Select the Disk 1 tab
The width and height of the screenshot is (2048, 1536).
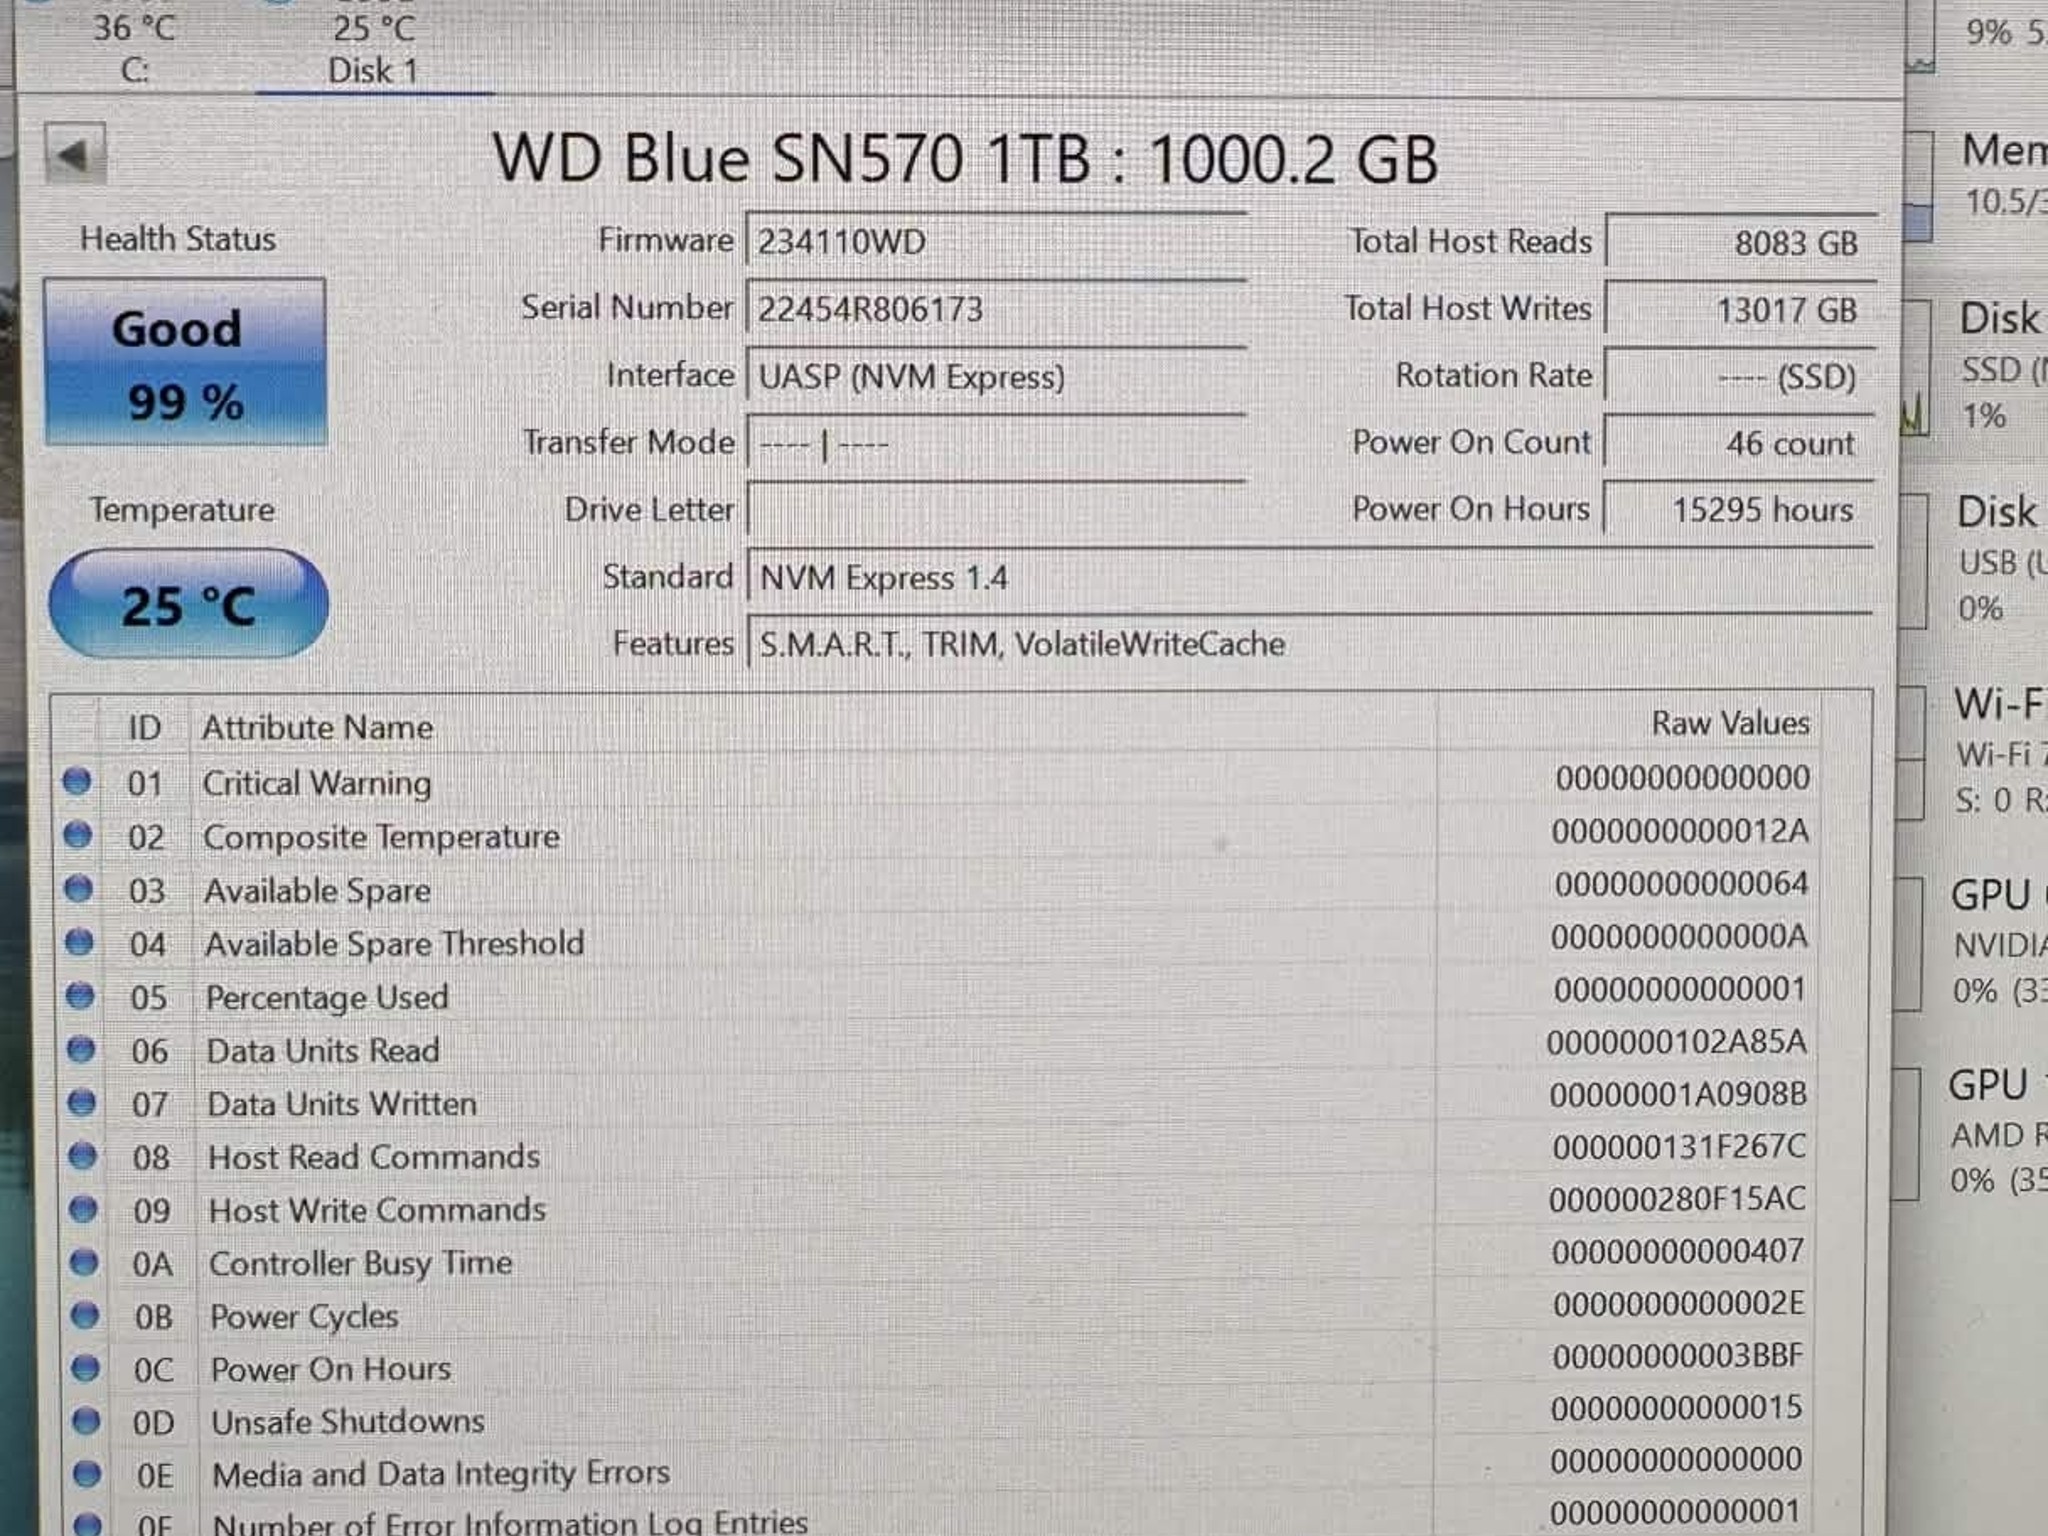point(373,48)
